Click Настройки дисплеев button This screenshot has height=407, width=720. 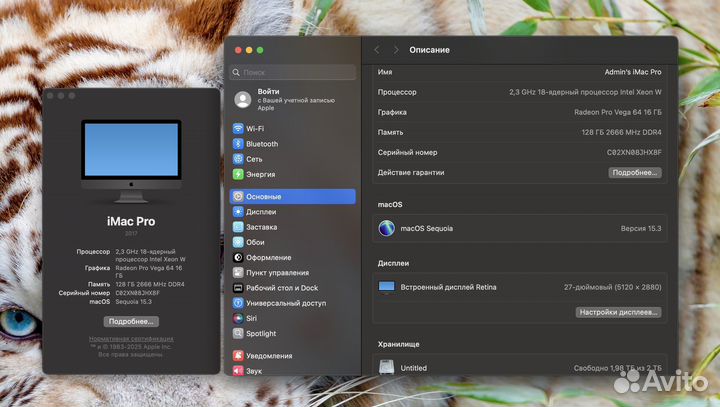click(618, 312)
